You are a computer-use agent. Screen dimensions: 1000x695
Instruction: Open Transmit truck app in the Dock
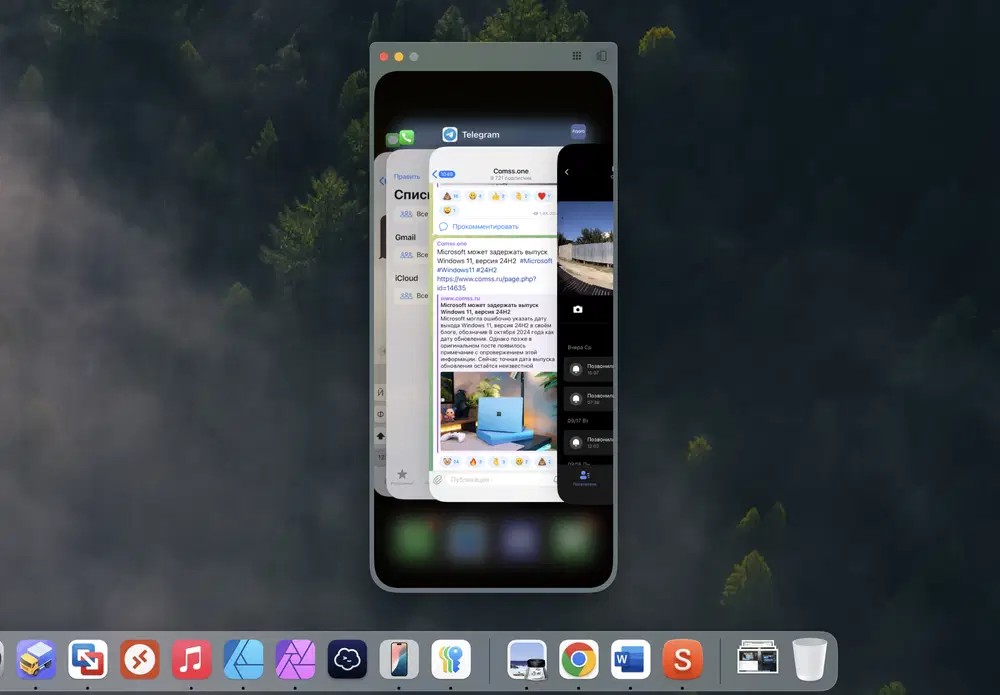pos(36,659)
